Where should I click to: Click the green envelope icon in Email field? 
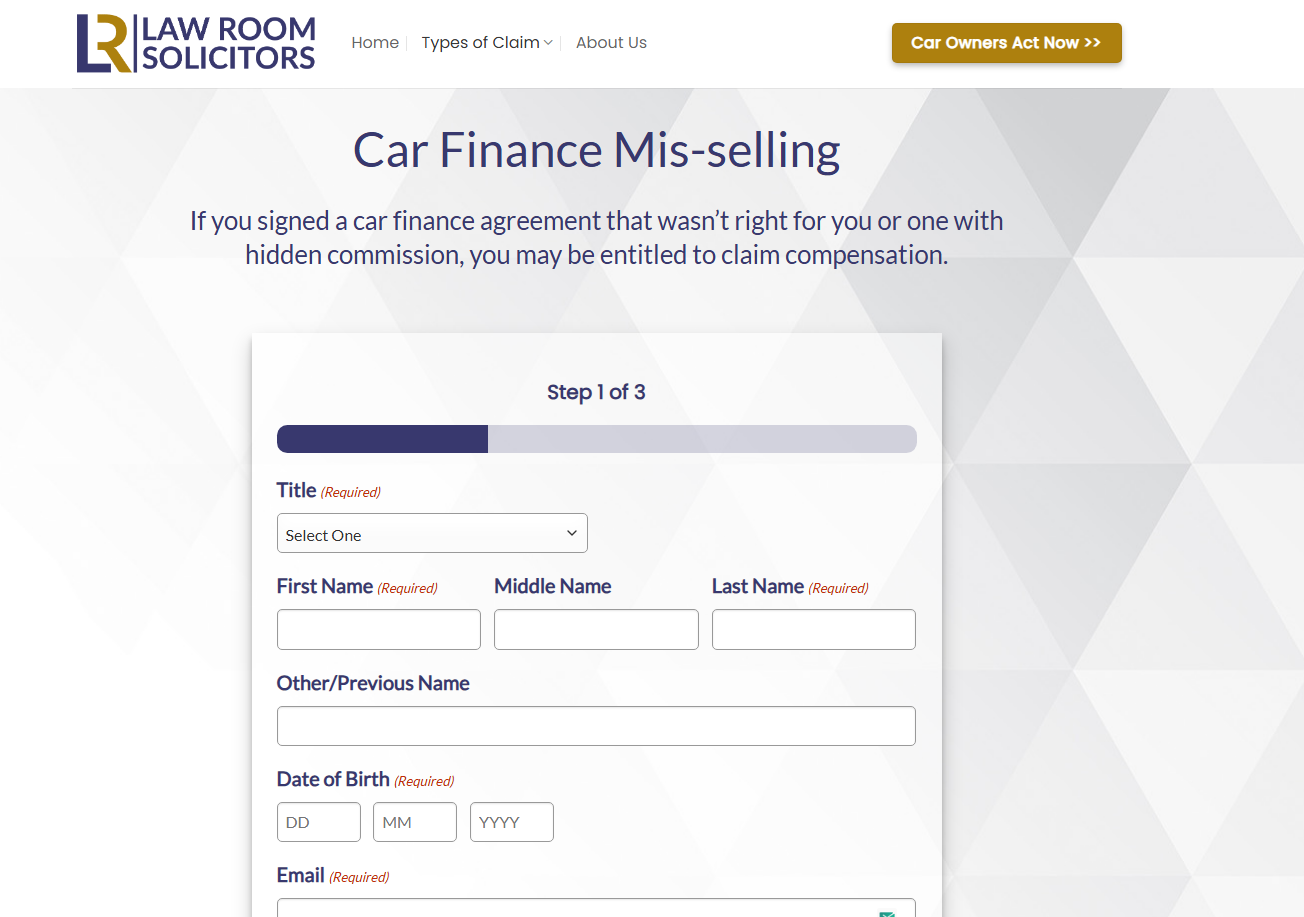coord(886,912)
